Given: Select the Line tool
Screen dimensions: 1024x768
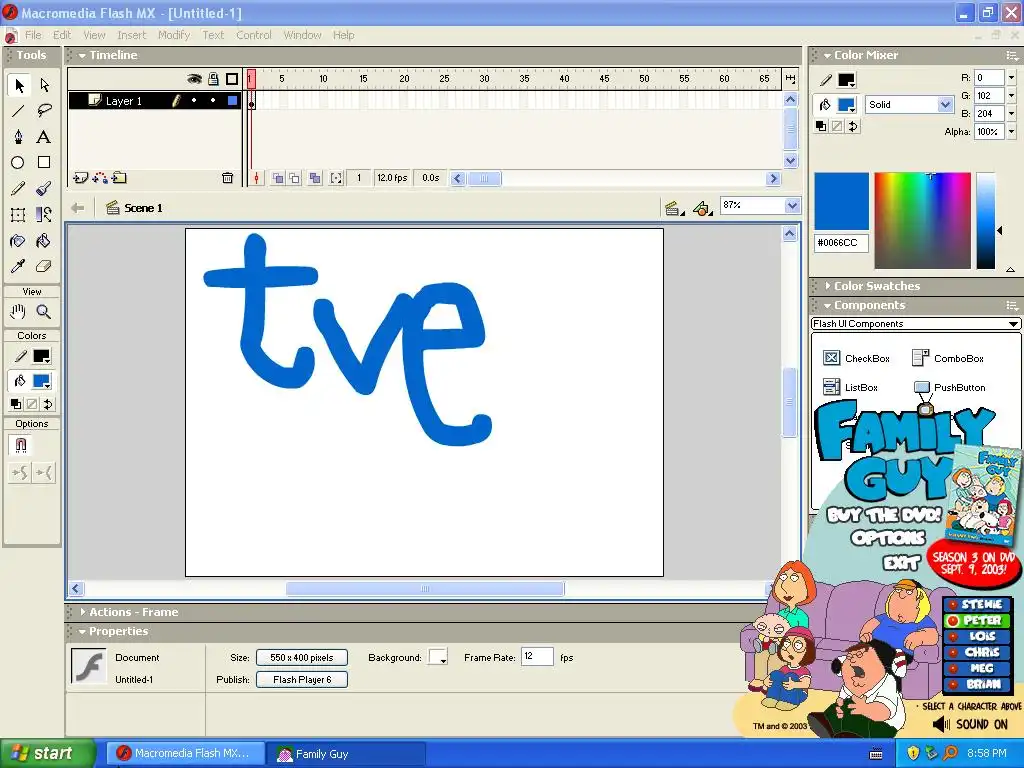Looking at the screenshot, I should [x=18, y=111].
